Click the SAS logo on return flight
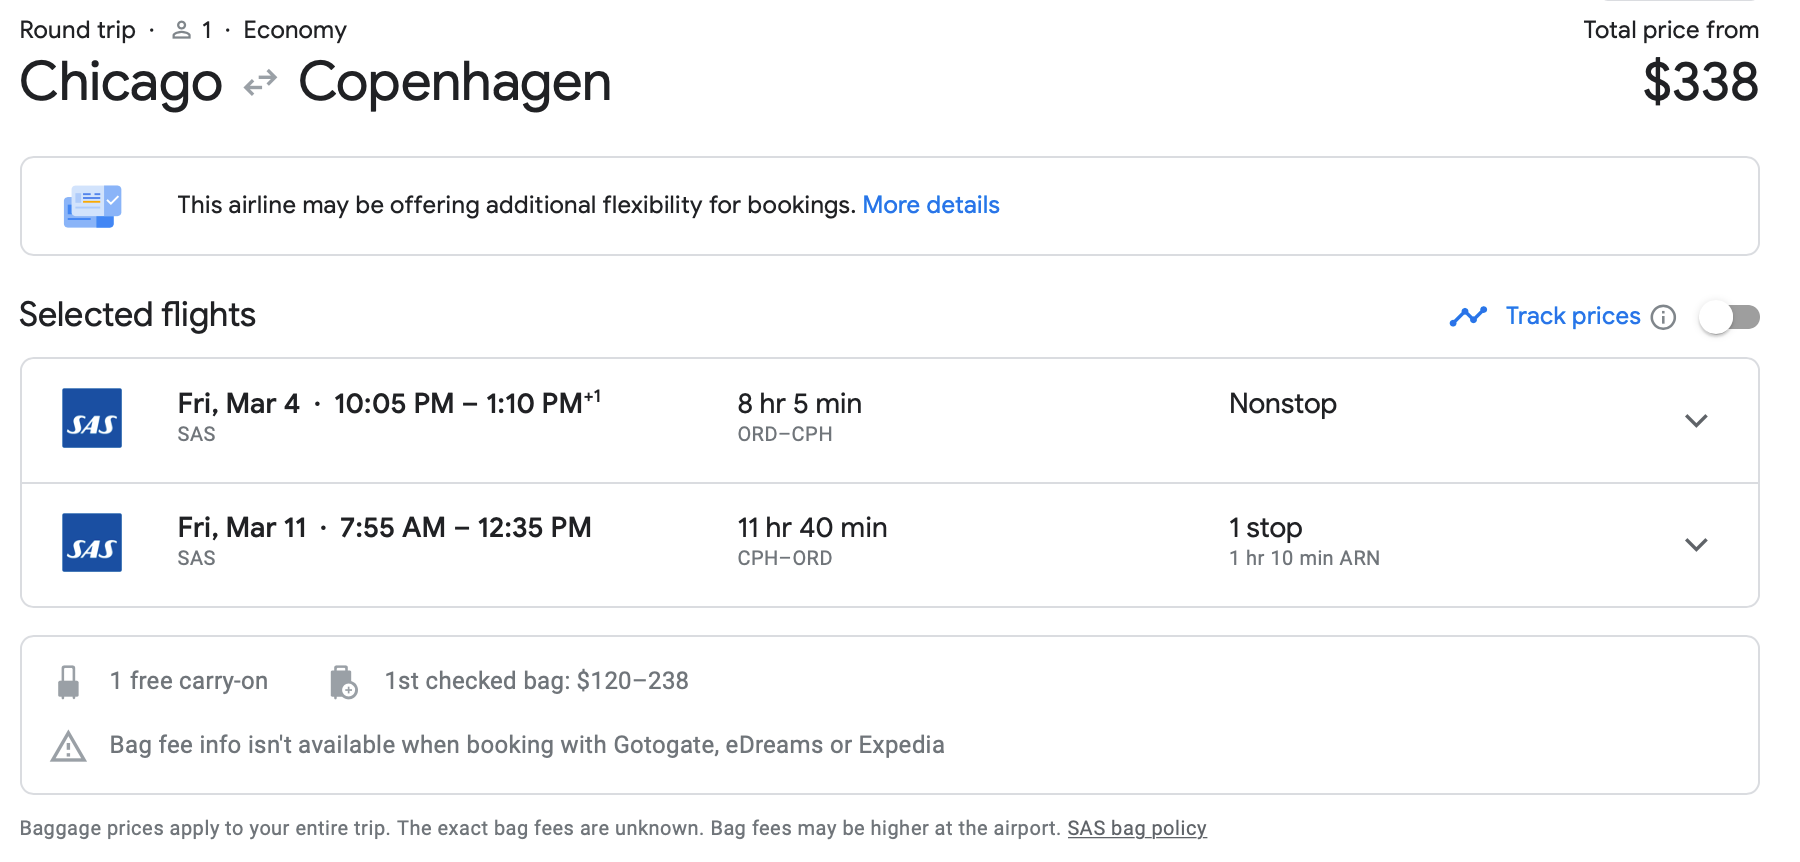Image resolution: width=1800 pixels, height=862 pixels. (x=92, y=542)
